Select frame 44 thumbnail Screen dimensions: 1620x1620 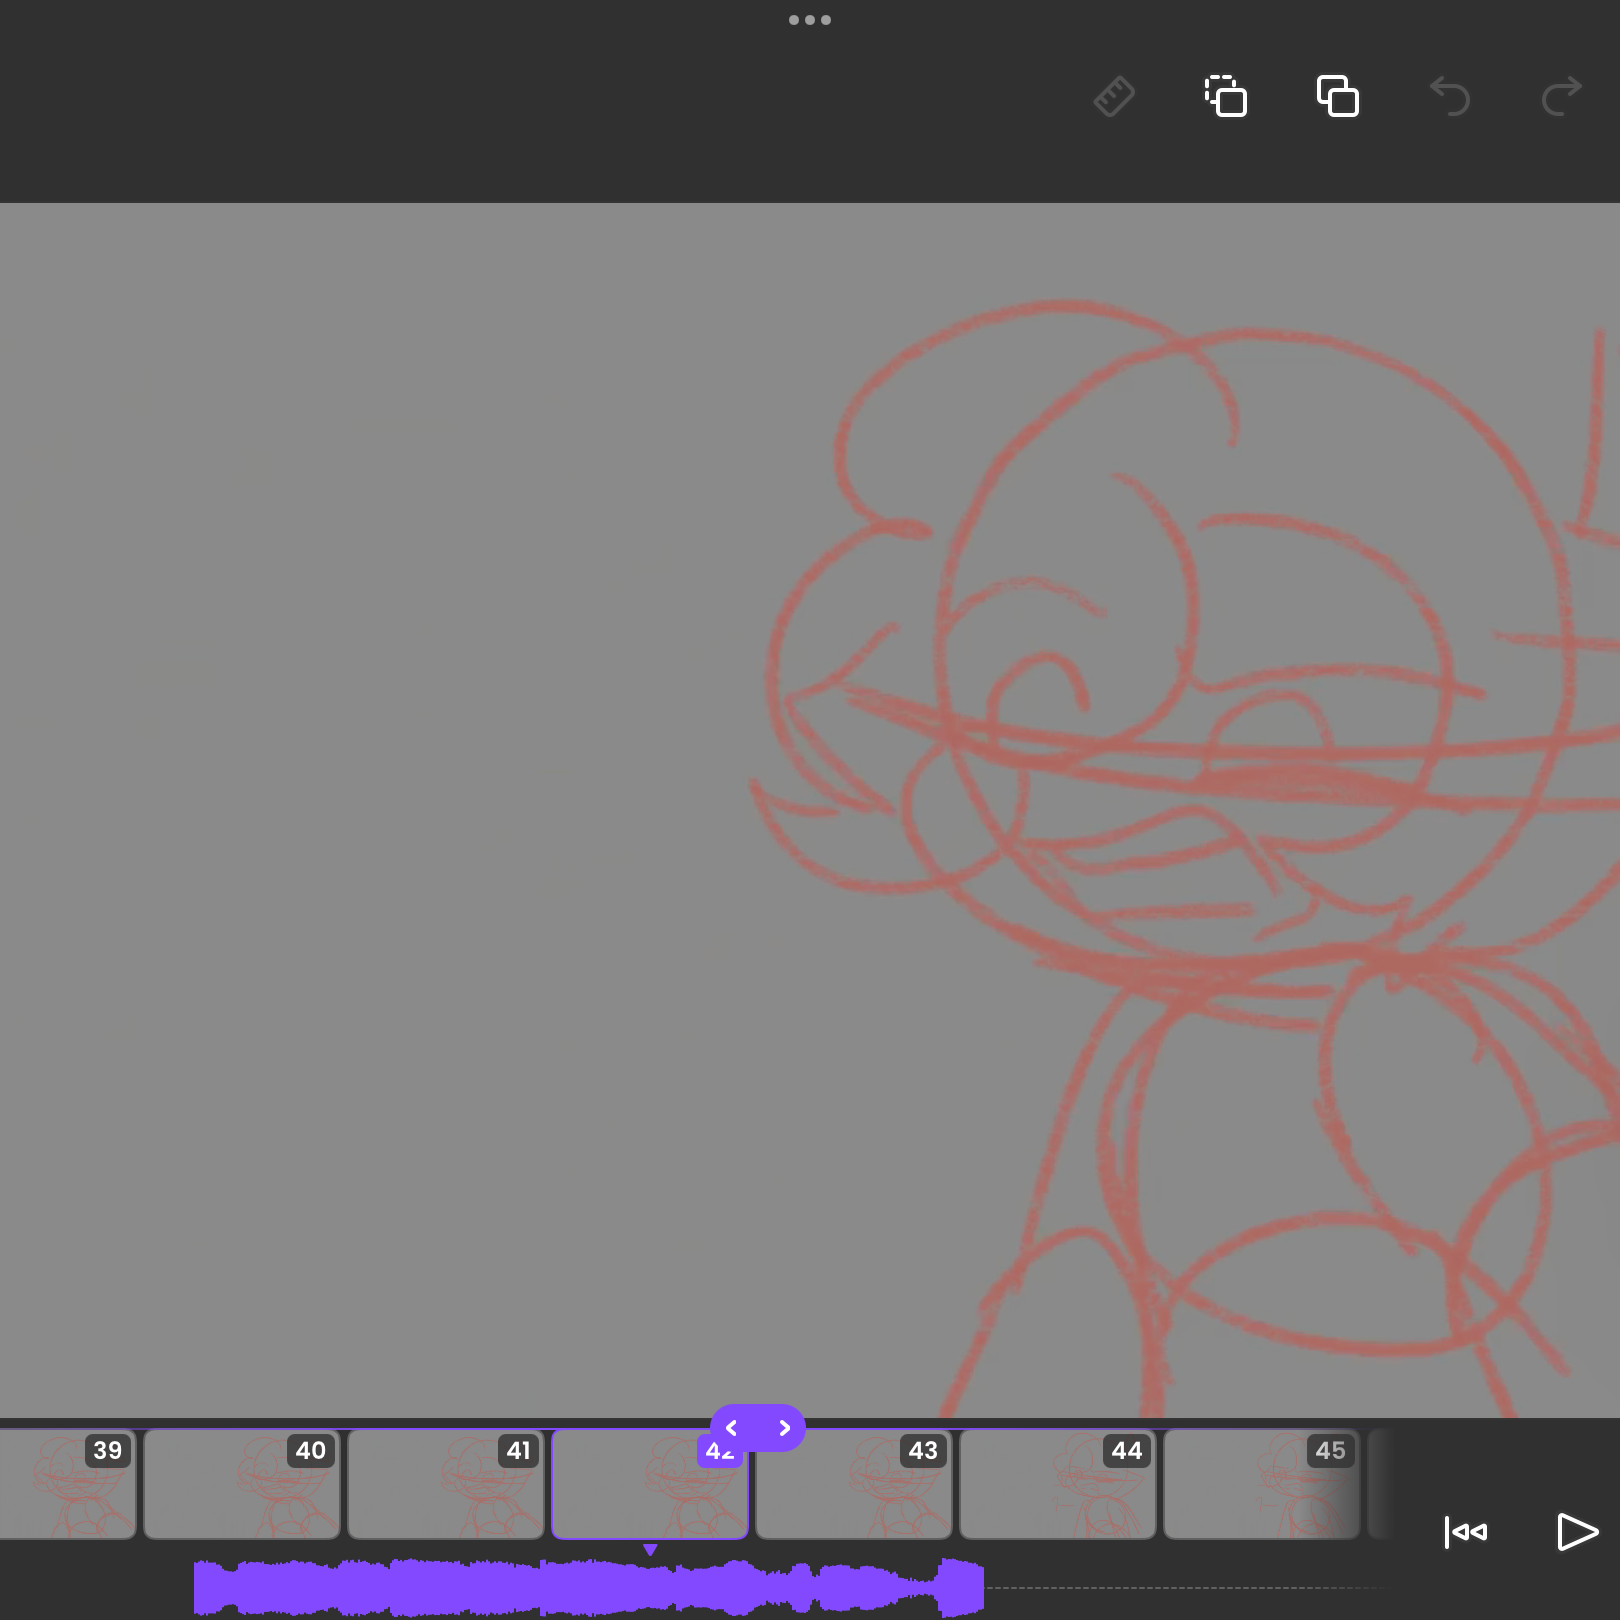point(1058,1484)
